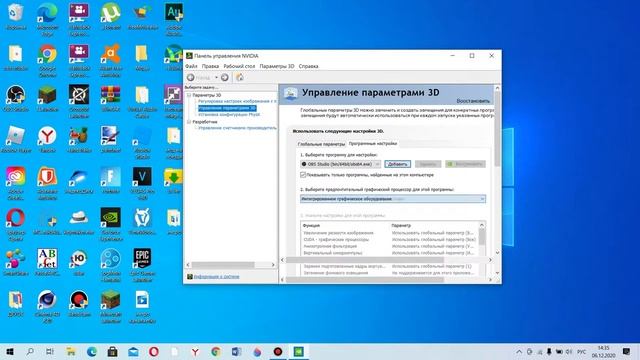Click the РУС language indicator
Screen dimensions: 640x360
pos(582,351)
